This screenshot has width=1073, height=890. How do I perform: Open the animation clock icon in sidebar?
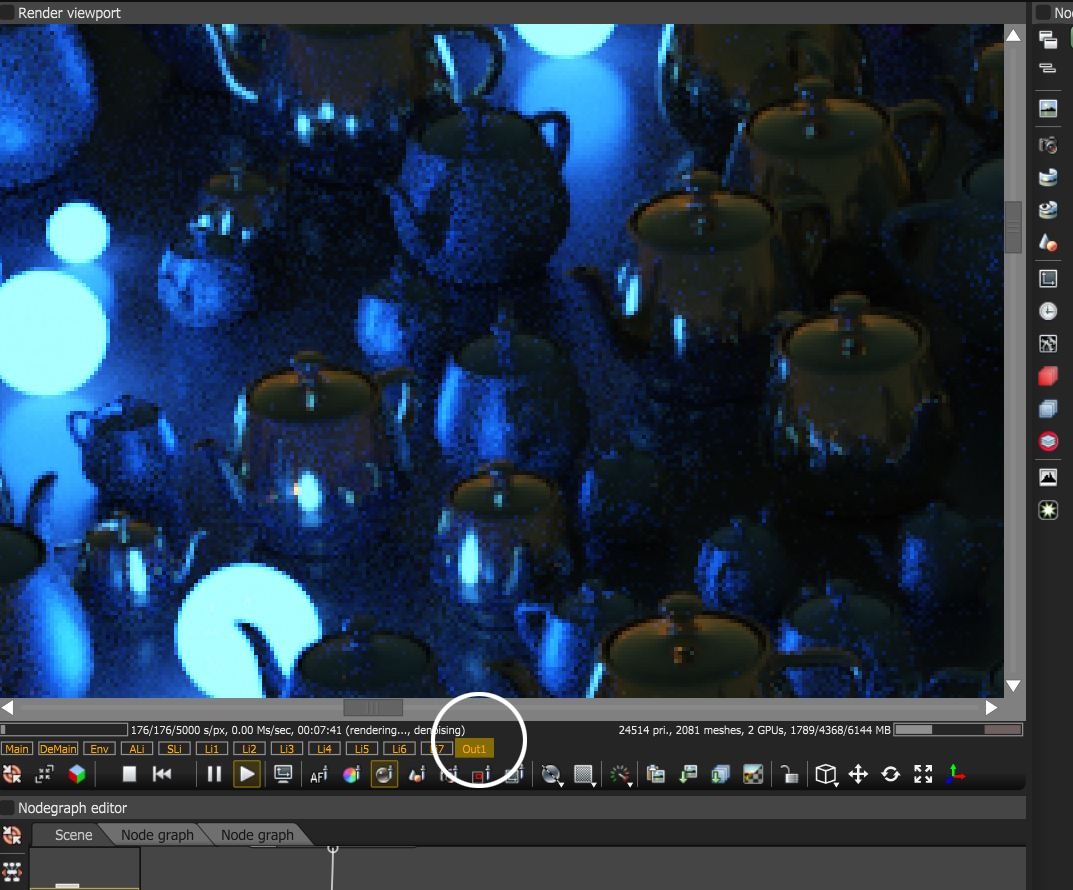pyautogui.click(x=1048, y=311)
